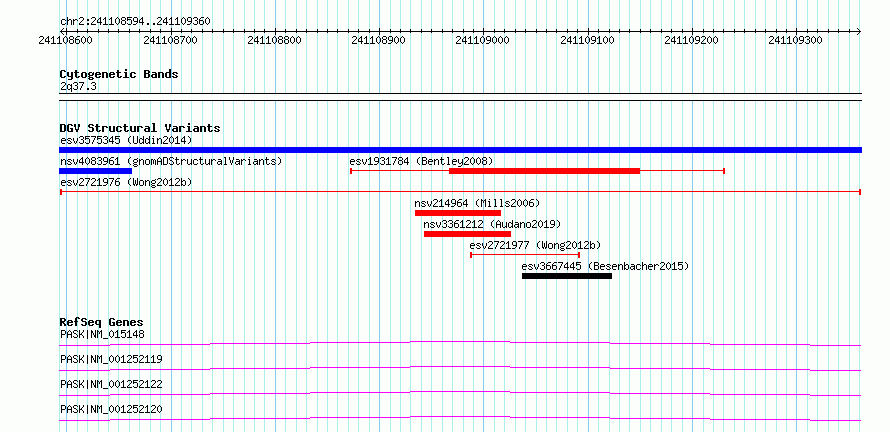Click the Cytogenetic Bands track title

119,74
